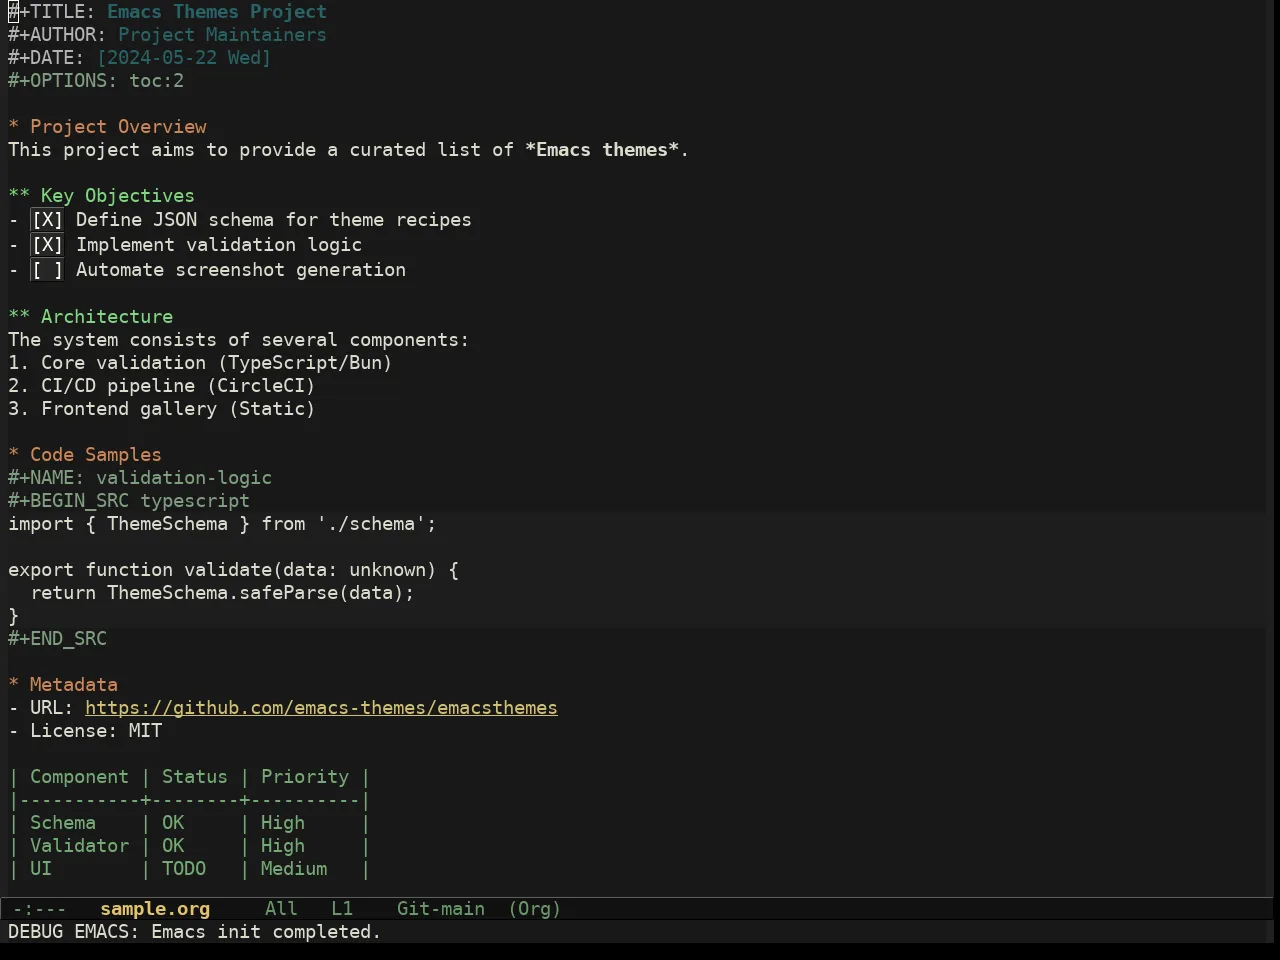Click the [2024-05-22 Wed] date stamp
Screen dimensions: 1280x960
point(184,58)
